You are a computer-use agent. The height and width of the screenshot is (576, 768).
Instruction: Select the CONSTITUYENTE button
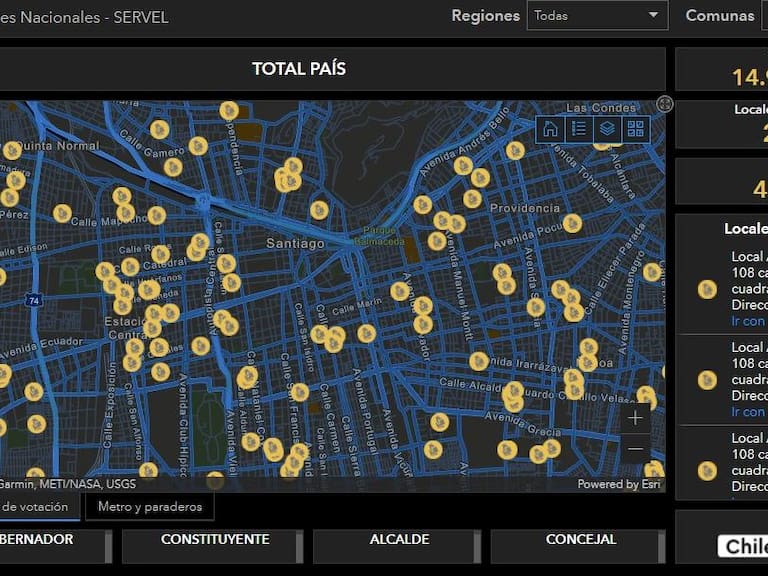pyautogui.click(x=214, y=540)
